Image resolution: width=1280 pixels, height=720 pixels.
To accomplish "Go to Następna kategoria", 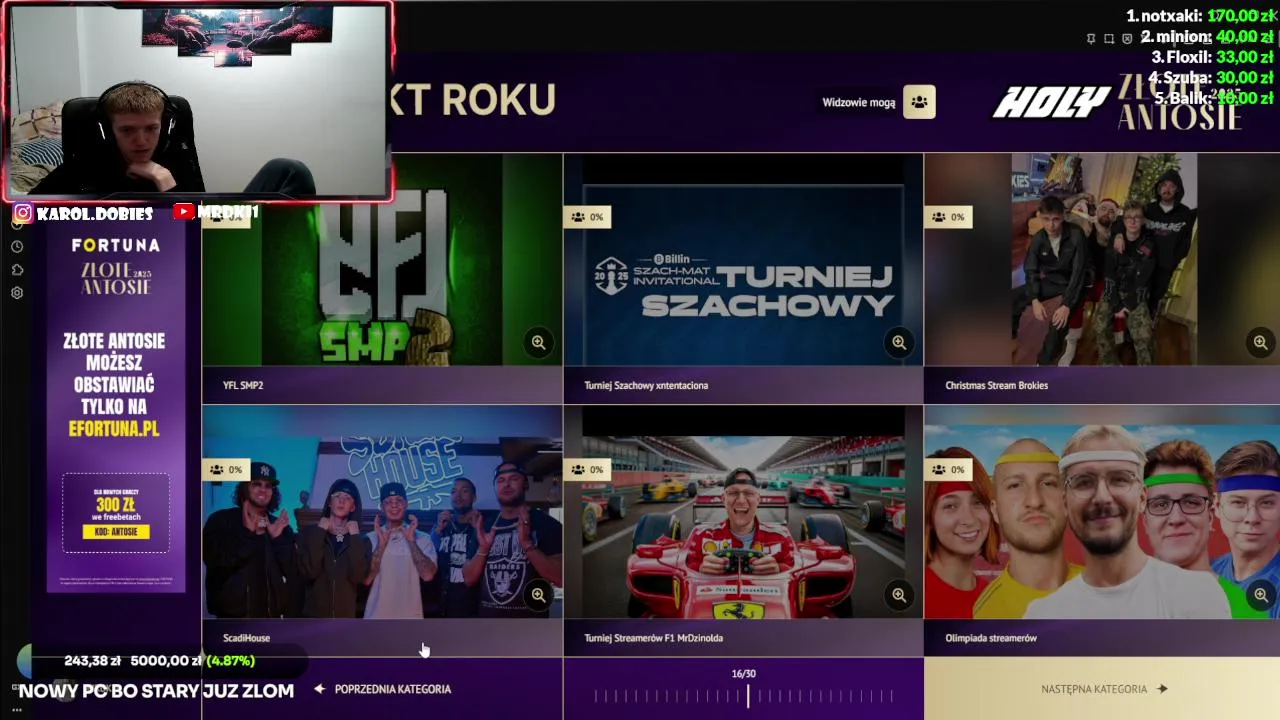I will [1104, 689].
